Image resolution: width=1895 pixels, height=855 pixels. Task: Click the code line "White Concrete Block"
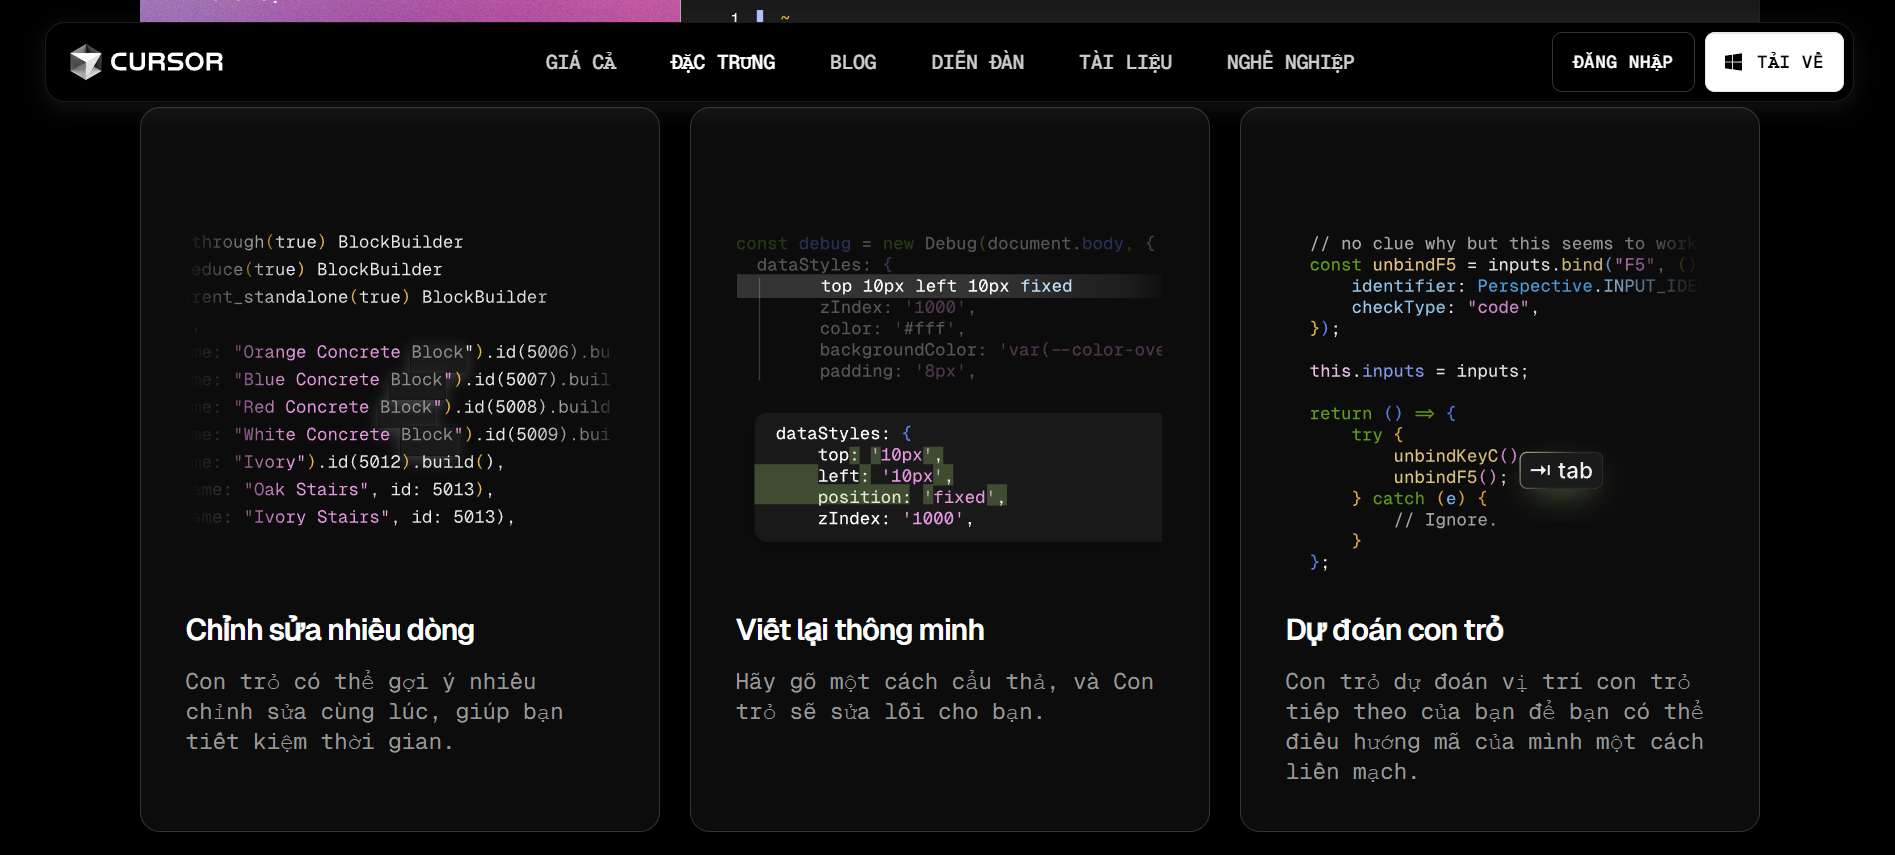402,435
